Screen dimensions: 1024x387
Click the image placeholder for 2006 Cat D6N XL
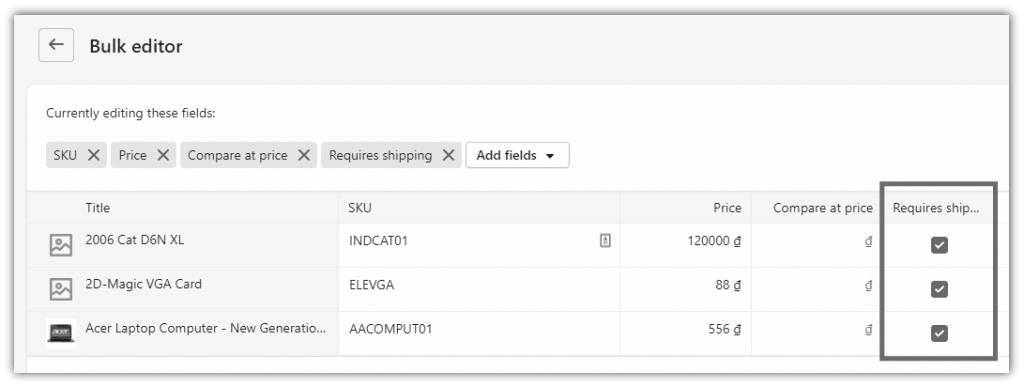61,245
